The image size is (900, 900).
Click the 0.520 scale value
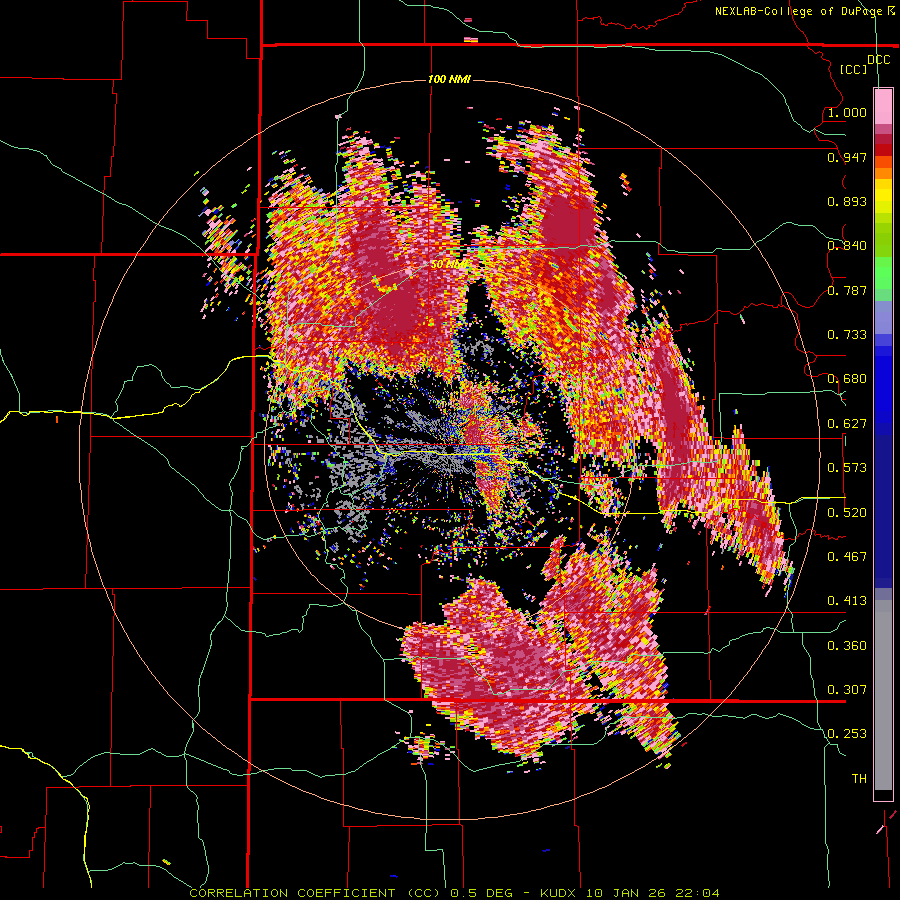[x=847, y=513]
